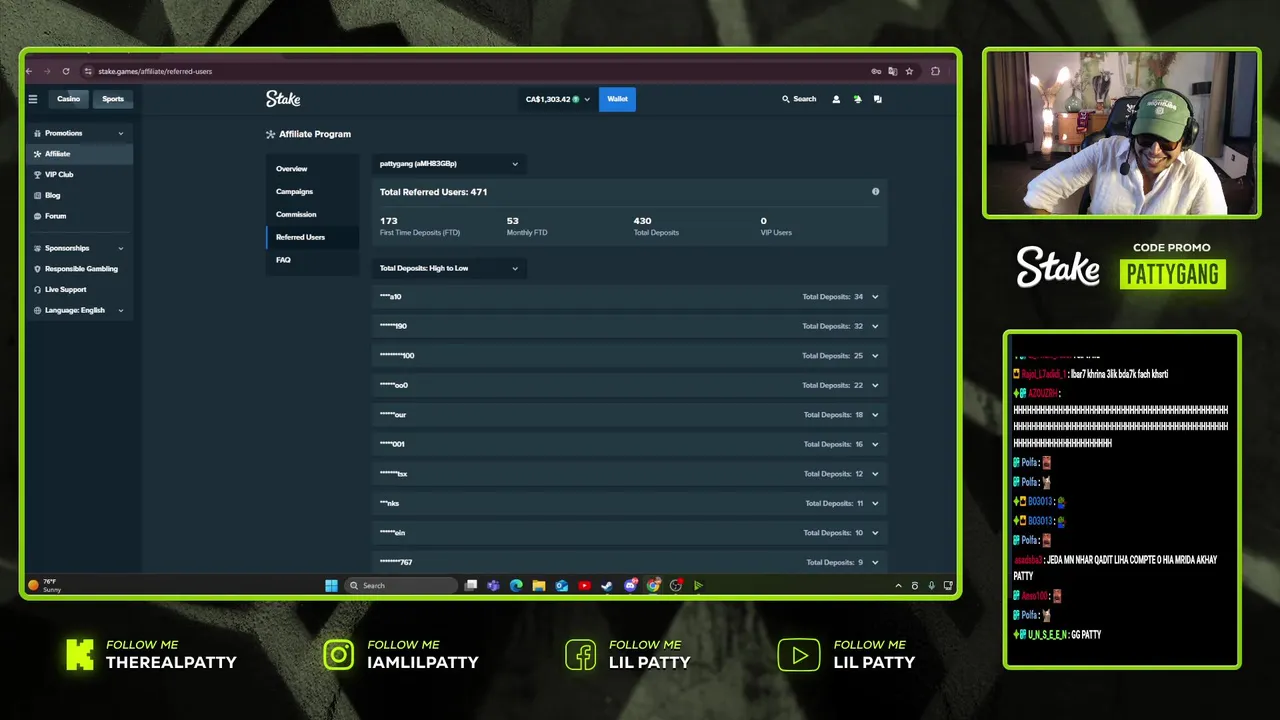Open the hamburger sidebar menu
Viewport: 1280px width, 720px height.
click(x=33, y=99)
